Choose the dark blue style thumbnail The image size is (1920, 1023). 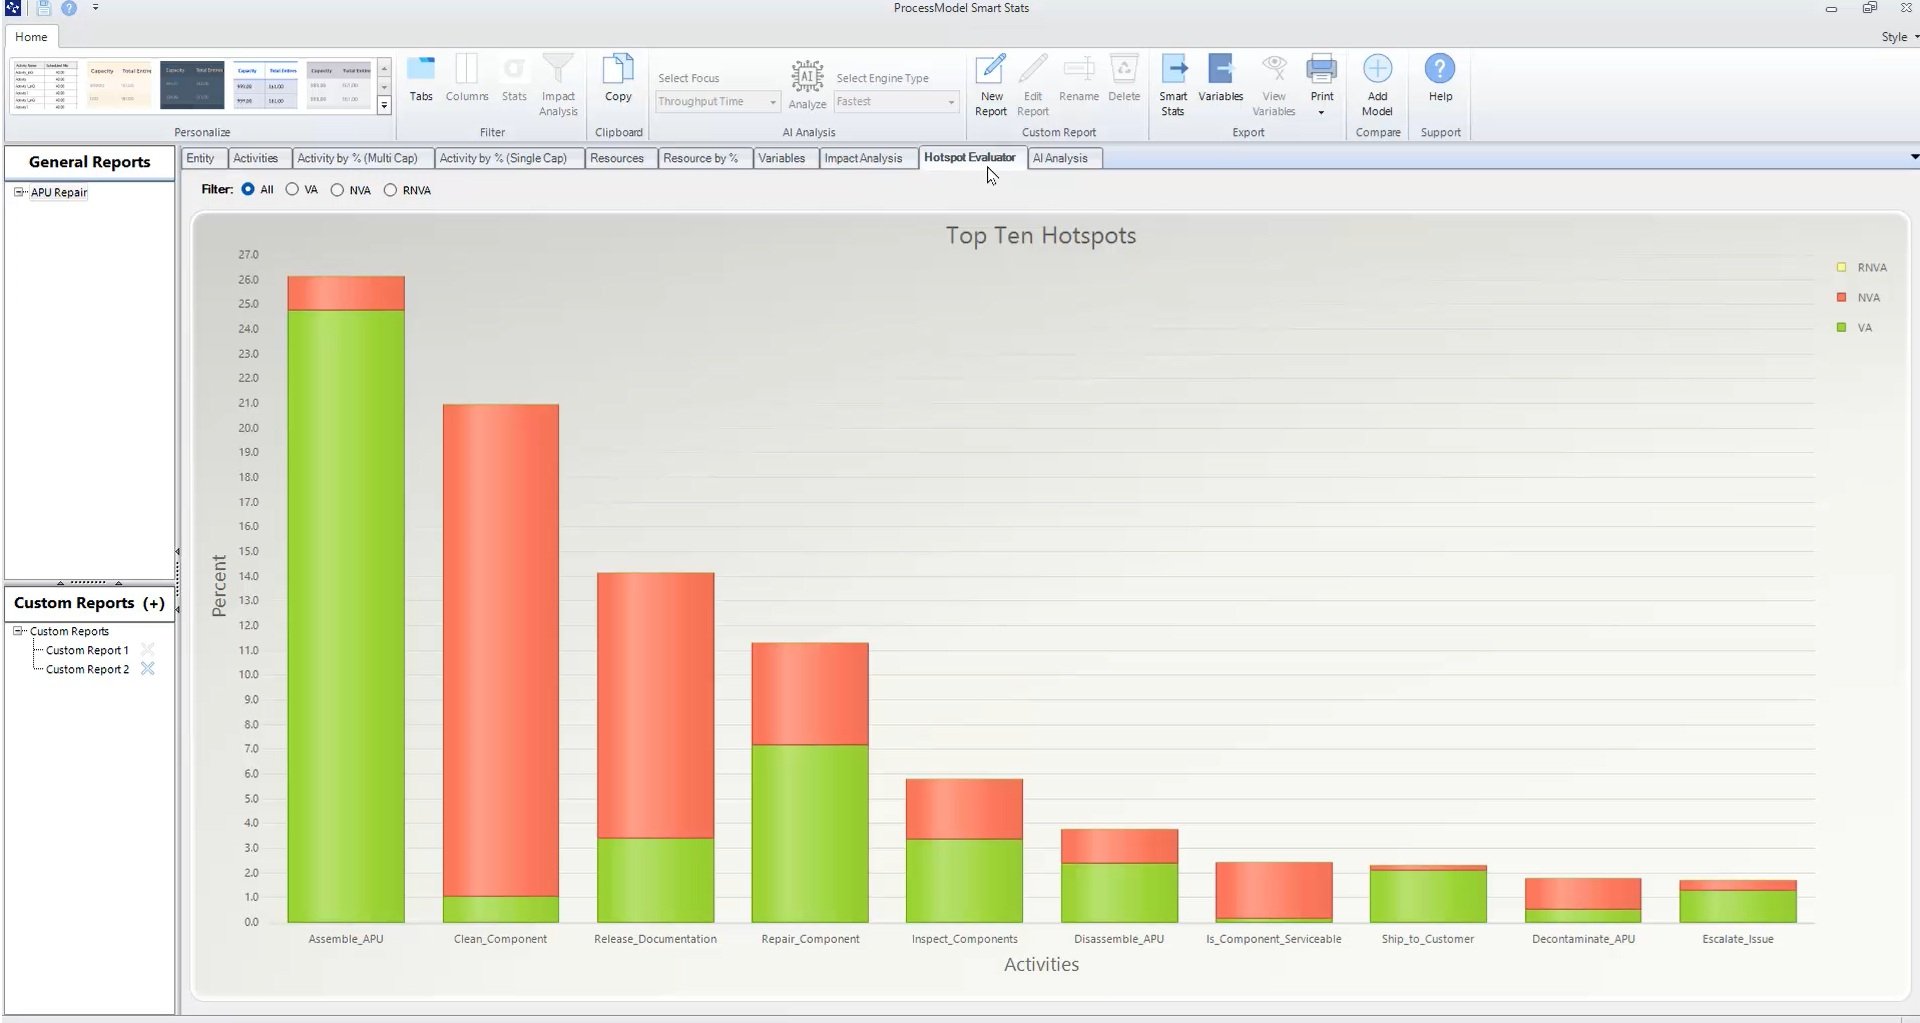(192, 86)
